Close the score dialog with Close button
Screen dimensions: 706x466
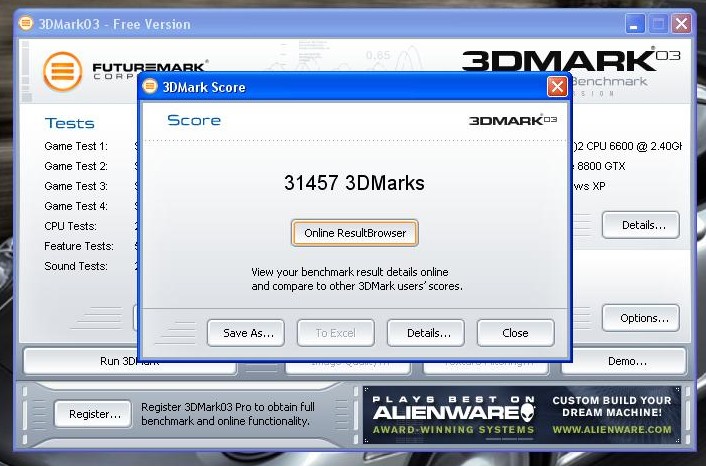click(515, 333)
